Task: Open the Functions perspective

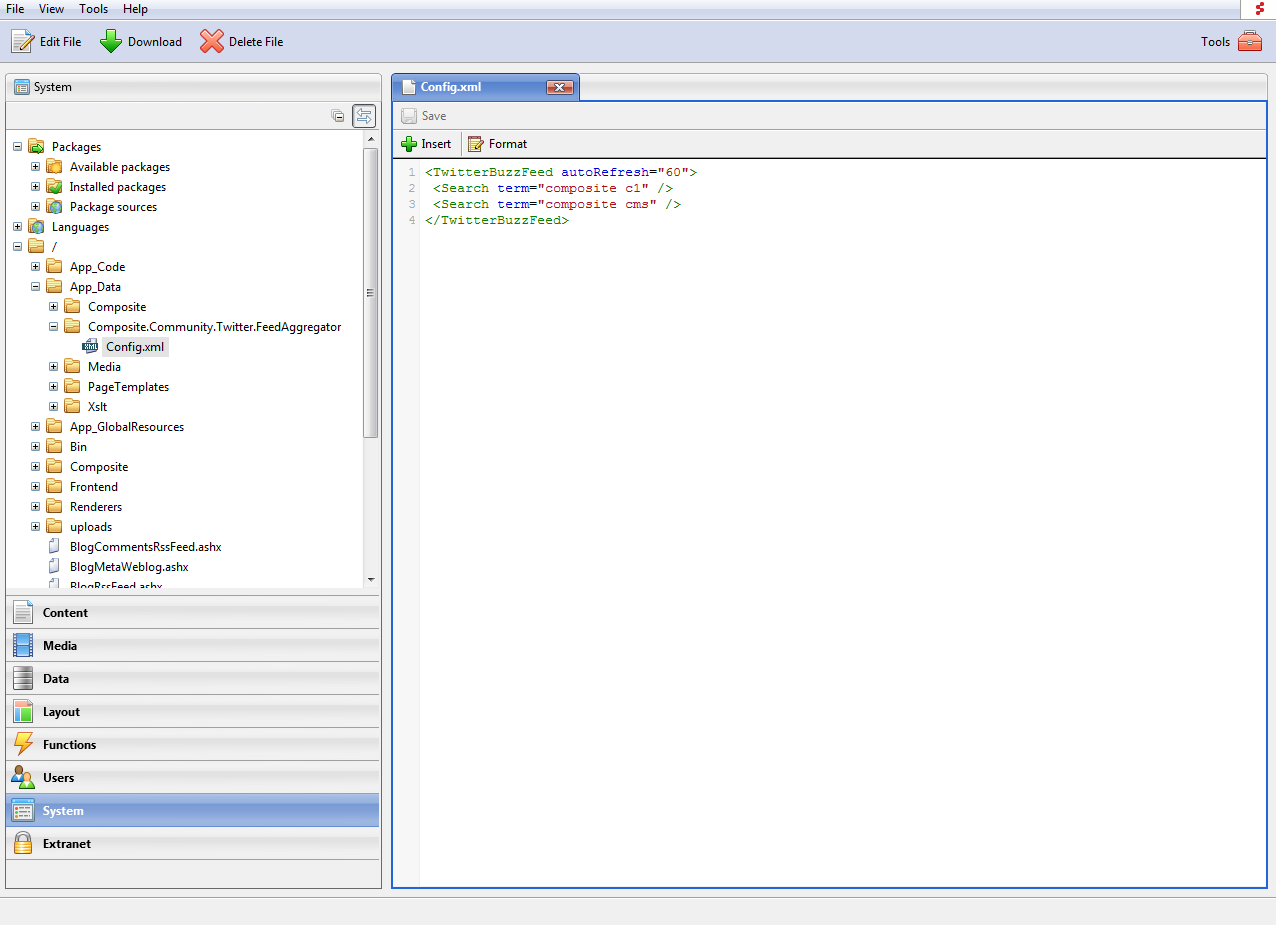Action: pyautogui.click(x=69, y=745)
